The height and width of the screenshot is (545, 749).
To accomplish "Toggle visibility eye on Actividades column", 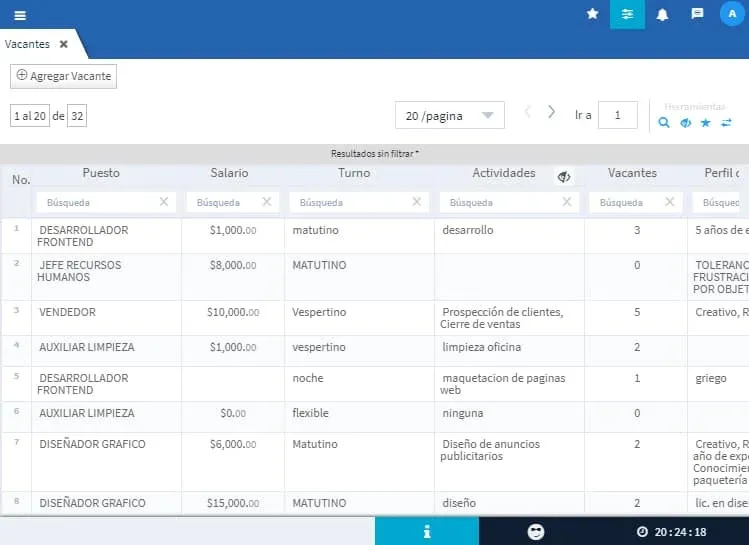I will pos(564,177).
